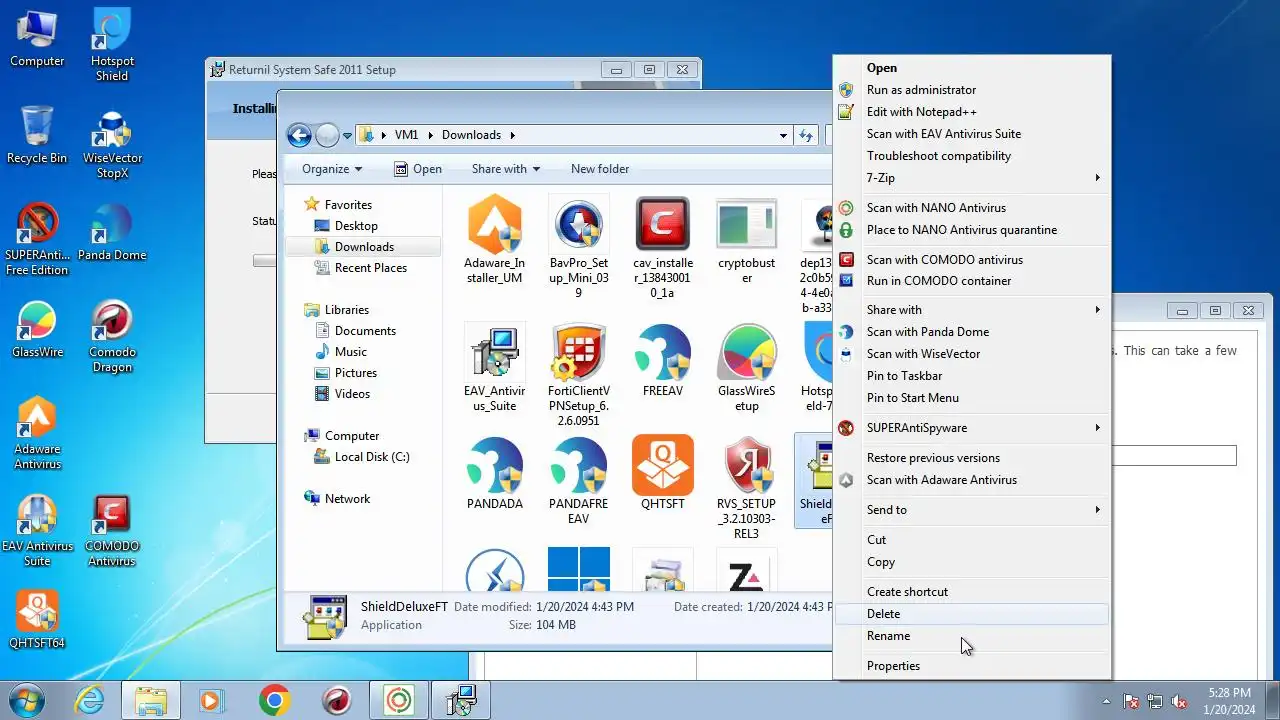Open recent pages dropdown beside Forward

click(347, 135)
